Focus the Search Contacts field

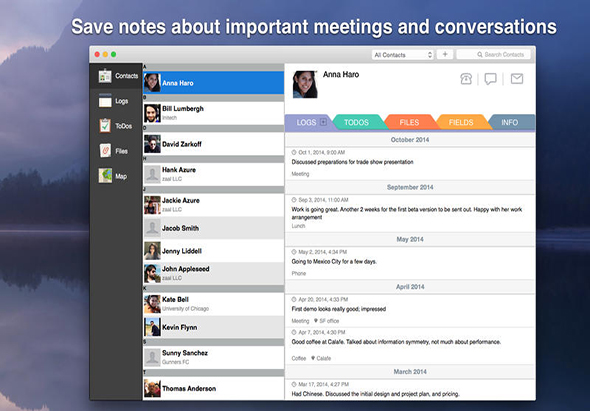494,55
